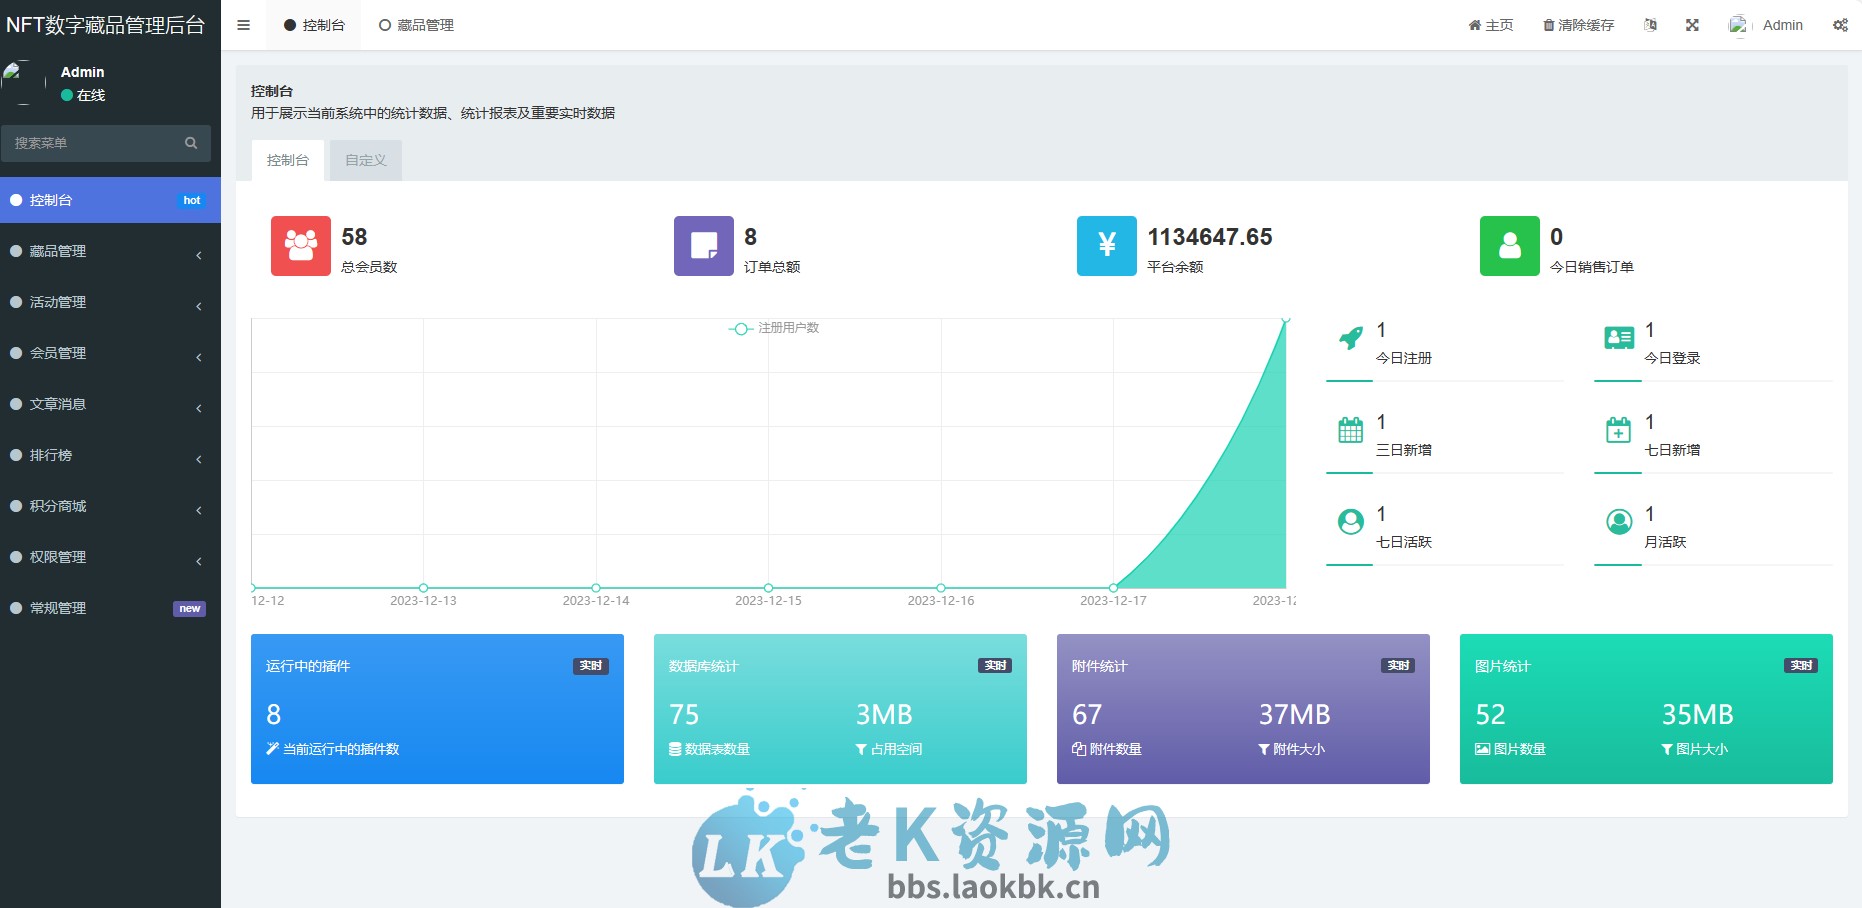The image size is (1862, 908).
Task: Open the sidebar collapse hamburger icon
Action: click(x=243, y=25)
